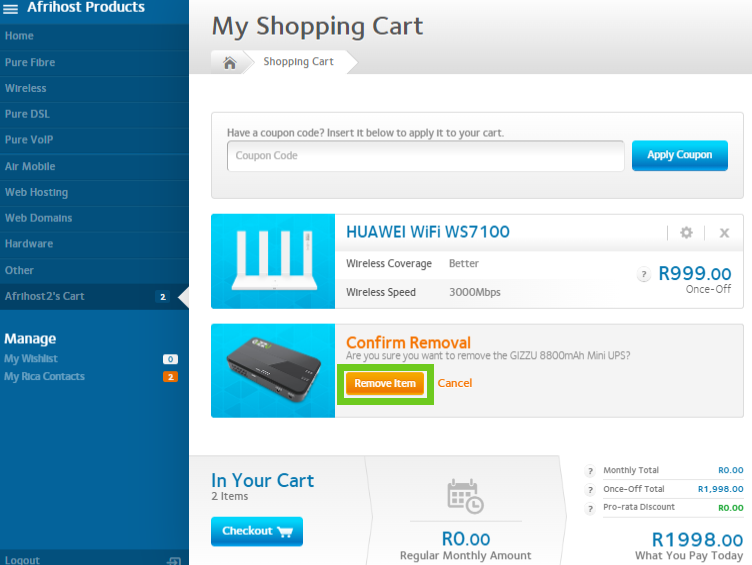Open My Wishlist under Manage

[31, 358]
